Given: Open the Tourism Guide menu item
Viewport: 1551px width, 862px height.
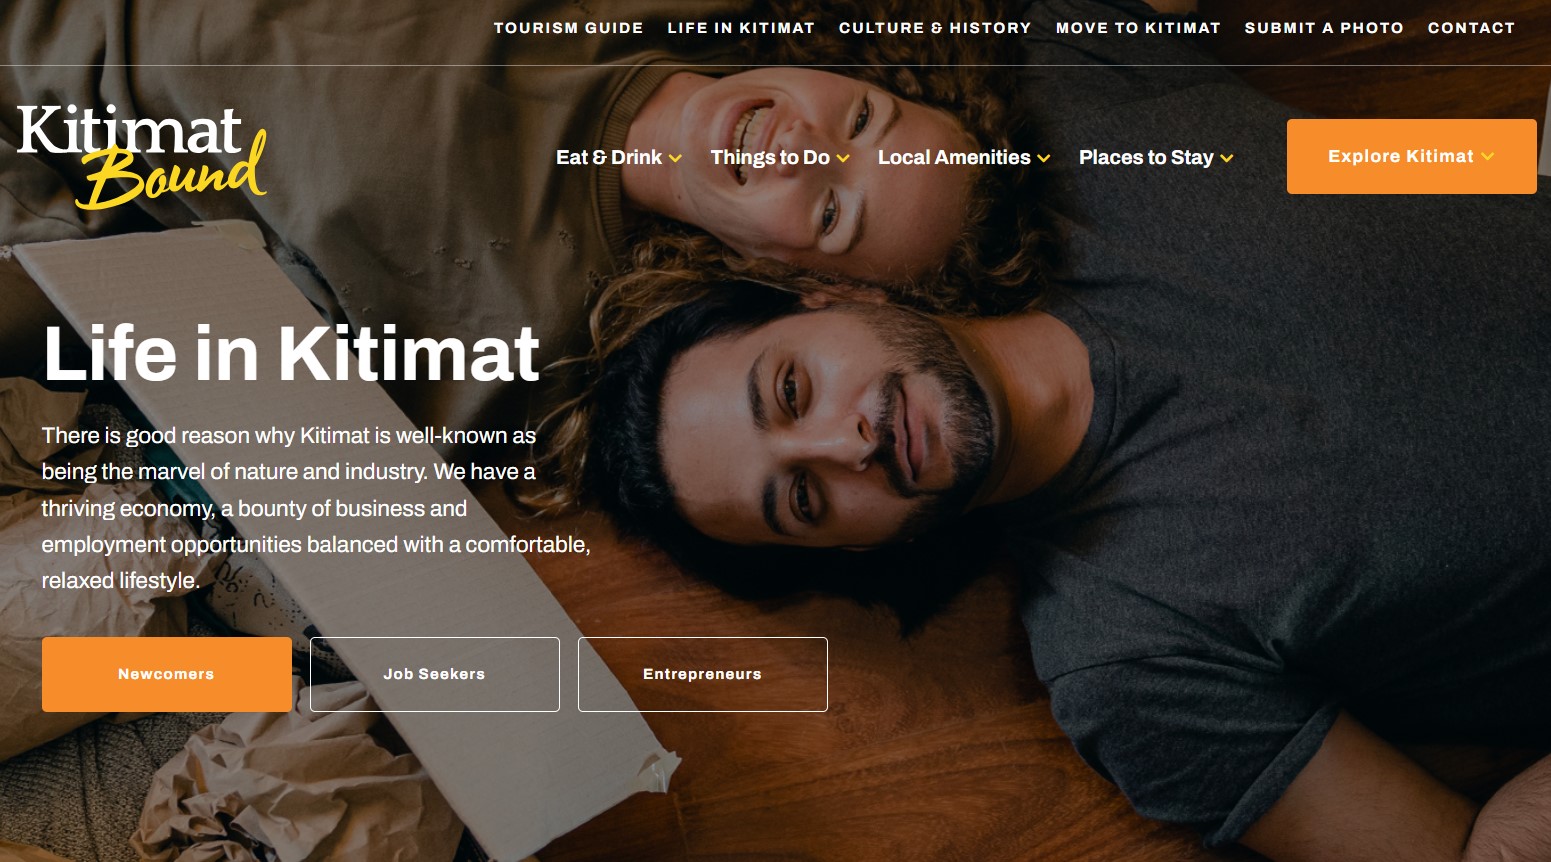Looking at the screenshot, I should click(x=568, y=28).
